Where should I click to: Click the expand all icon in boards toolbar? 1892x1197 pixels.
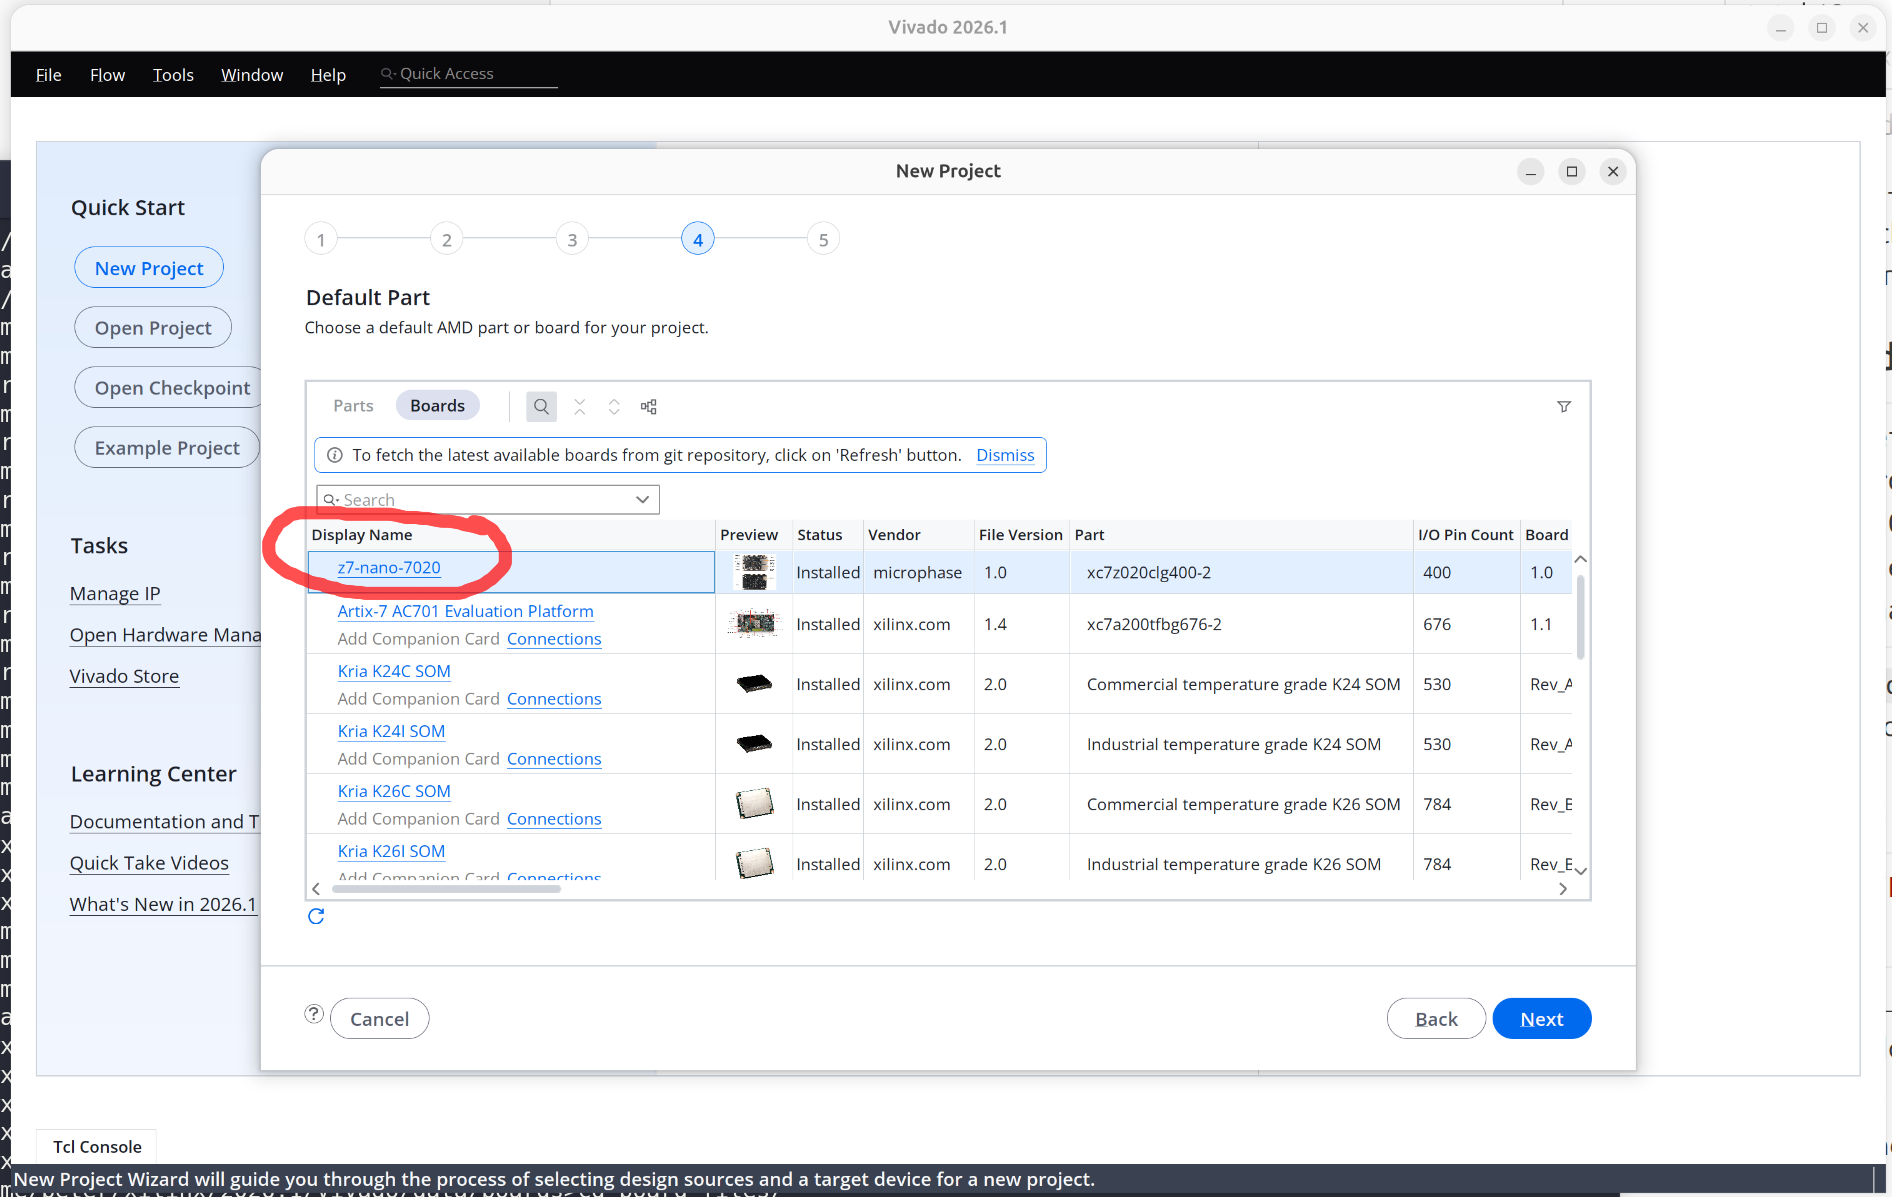[614, 406]
